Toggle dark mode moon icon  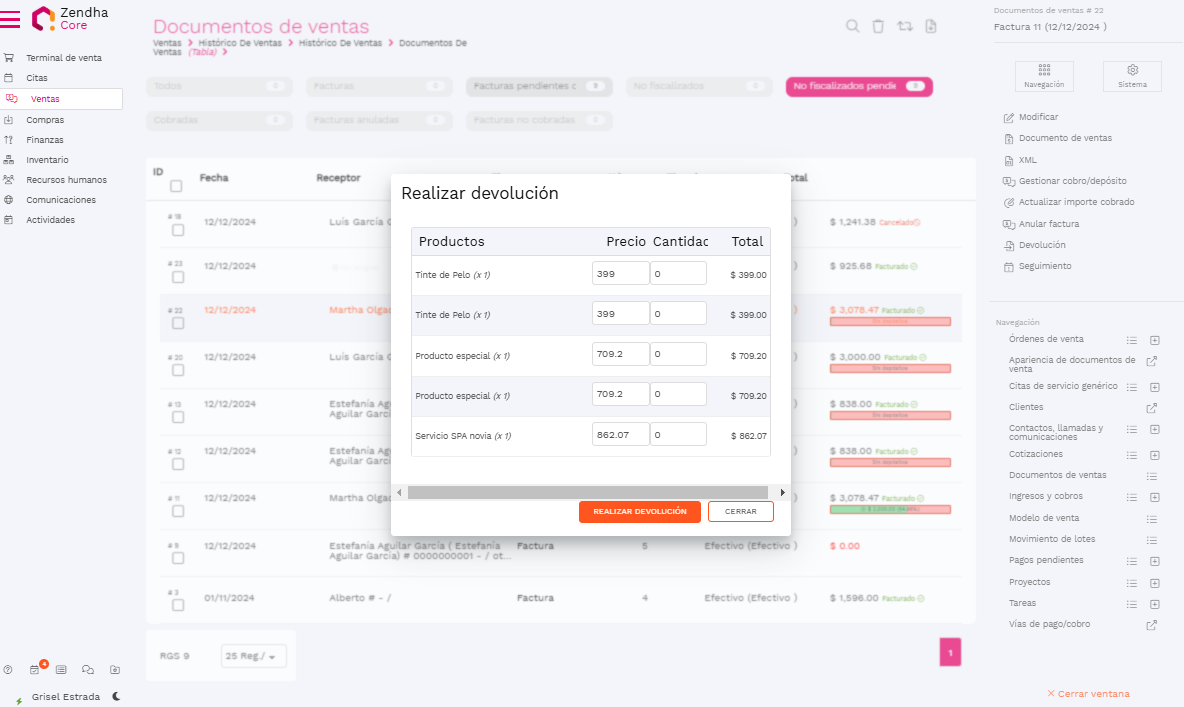coord(117,696)
